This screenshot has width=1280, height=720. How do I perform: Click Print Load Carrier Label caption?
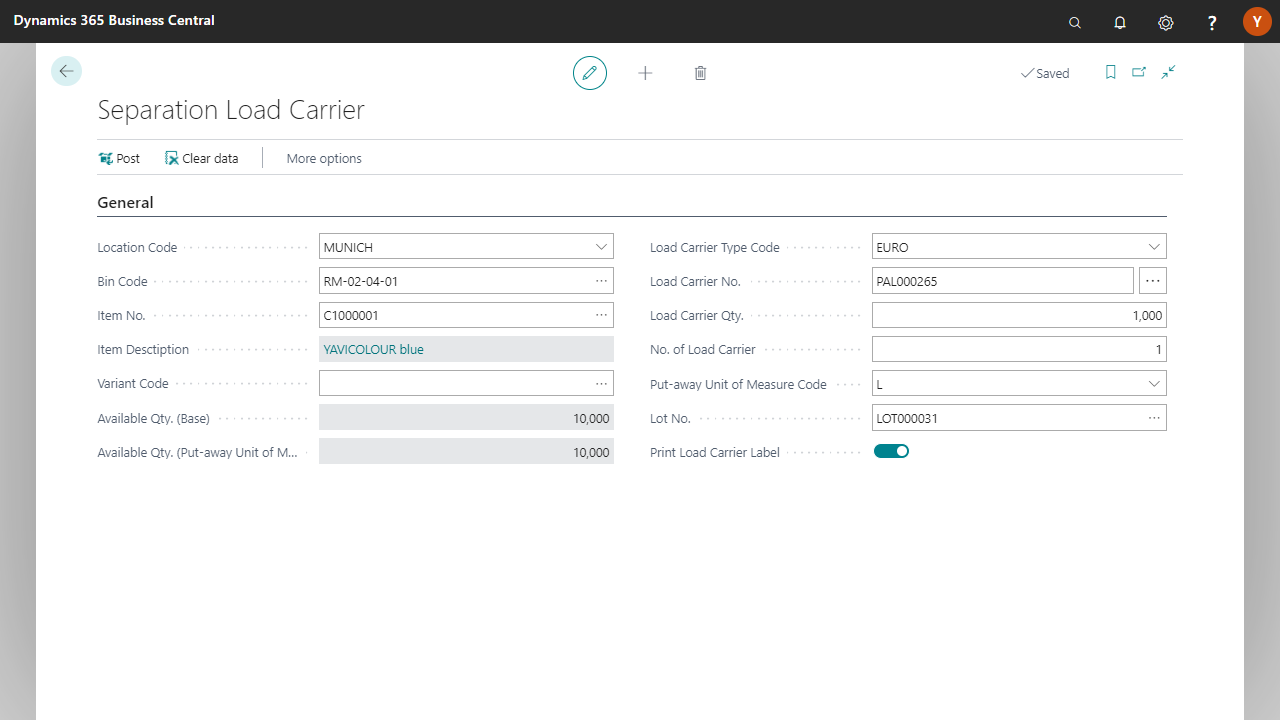(x=715, y=452)
